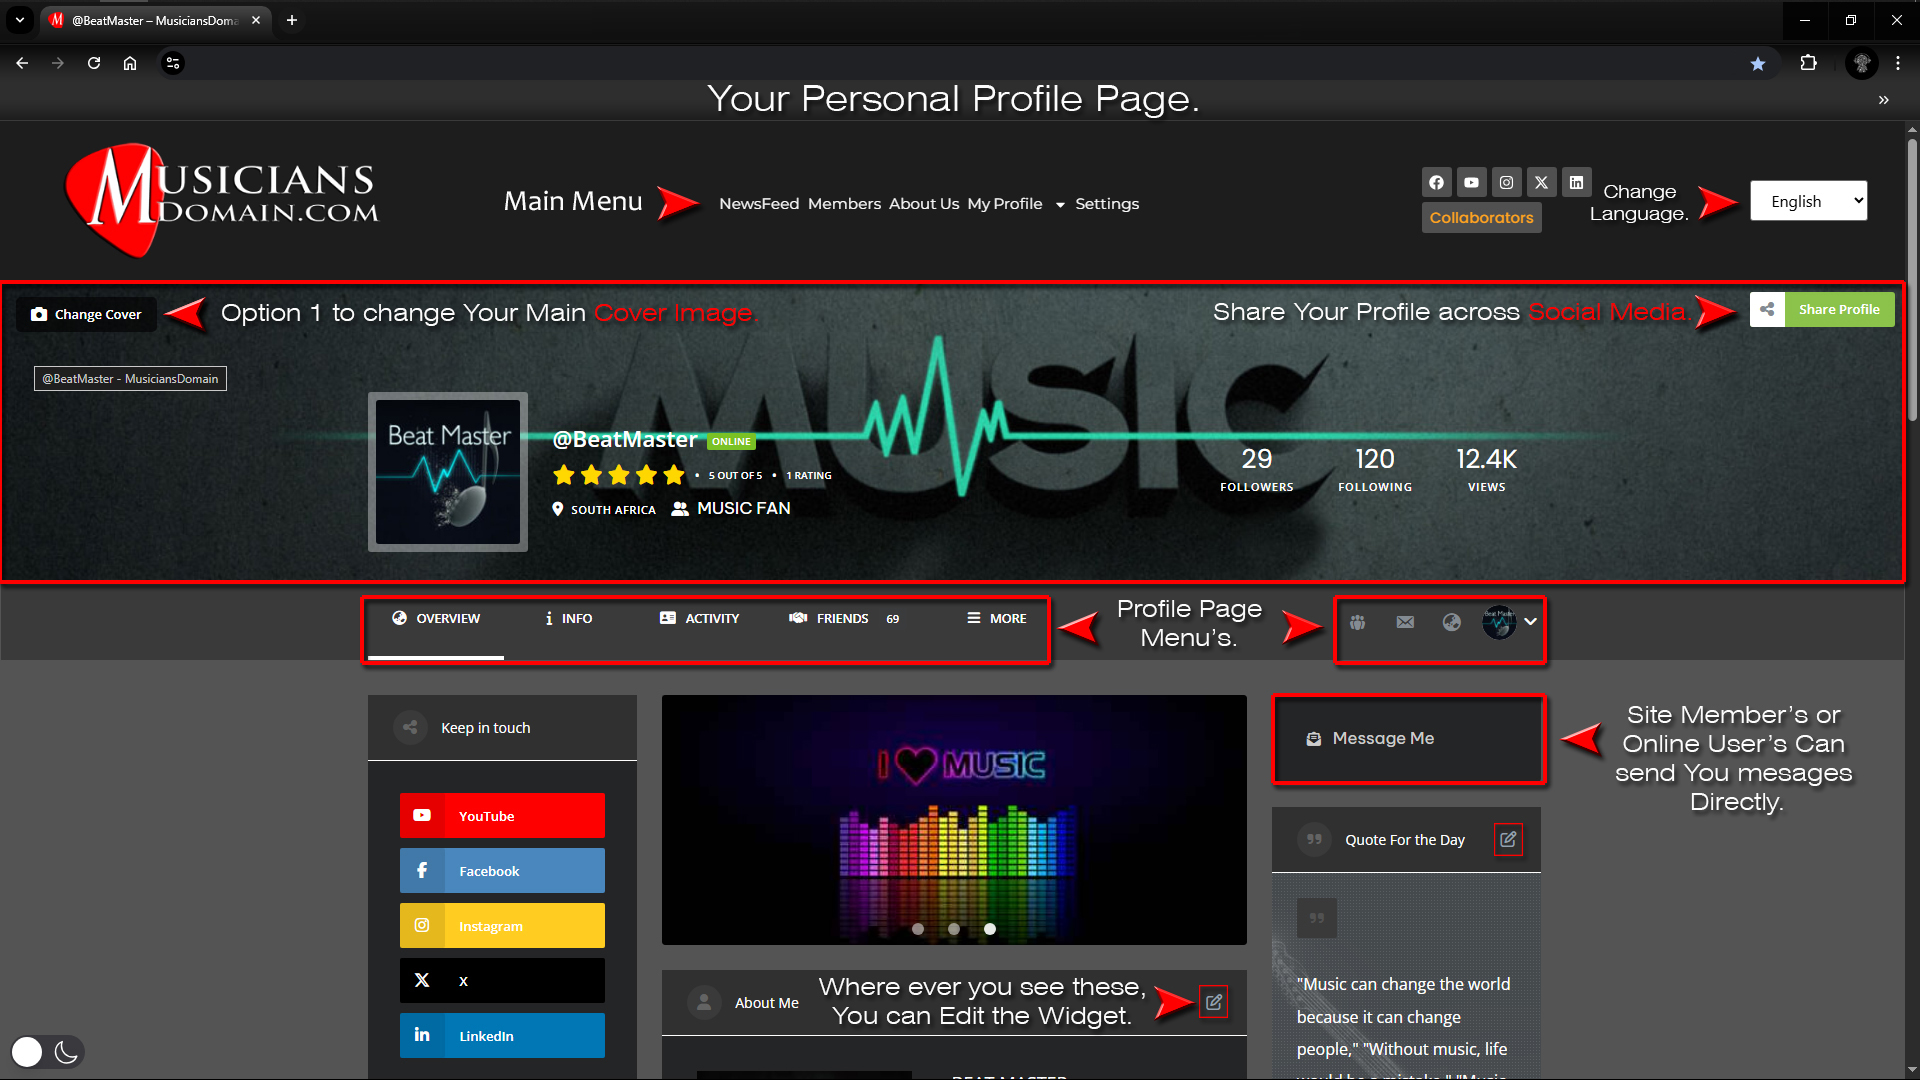Open the X icon in header
This screenshot has width=1920, height=1080.
[x=1541, y=182]
